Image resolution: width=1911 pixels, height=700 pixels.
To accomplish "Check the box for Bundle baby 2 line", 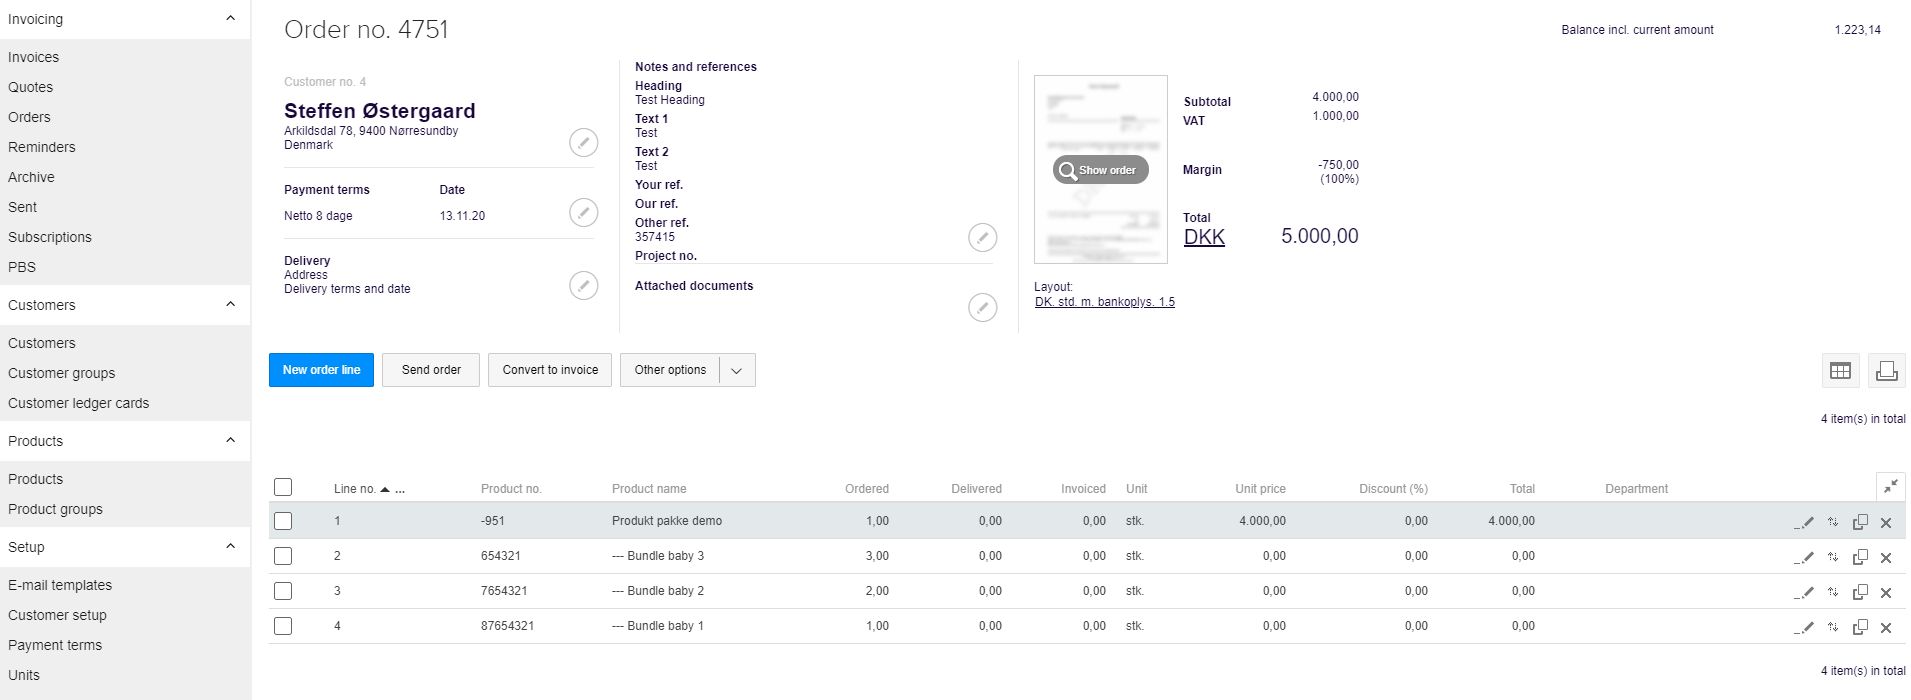I will [283, 591].
